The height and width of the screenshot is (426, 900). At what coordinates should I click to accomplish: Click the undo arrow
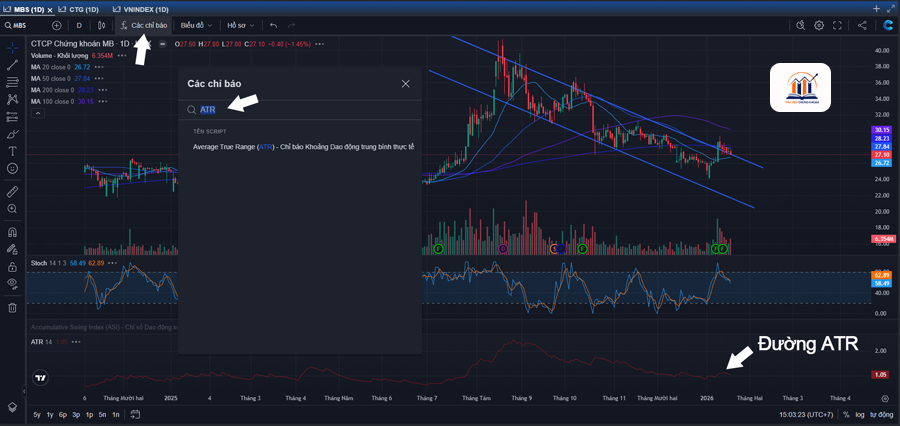[x=273, y=25]
